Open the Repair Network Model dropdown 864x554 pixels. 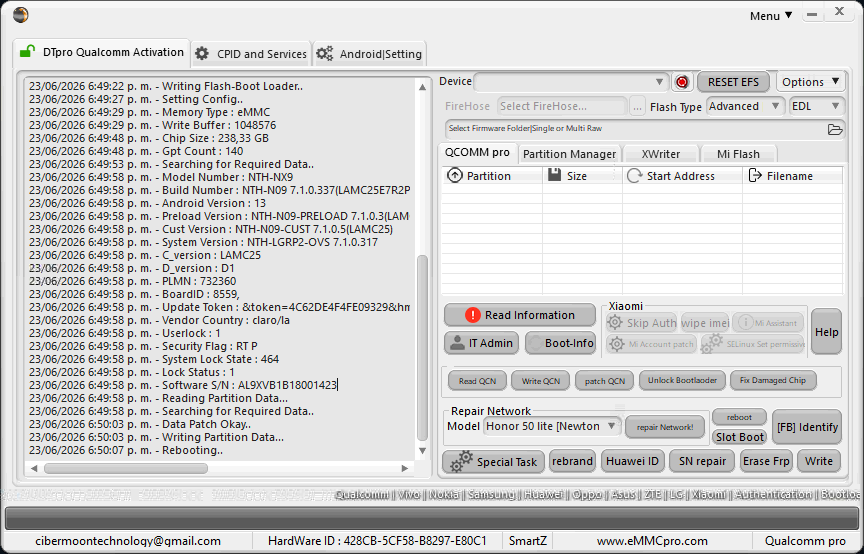pyautogui.click(x=552, y=427)
